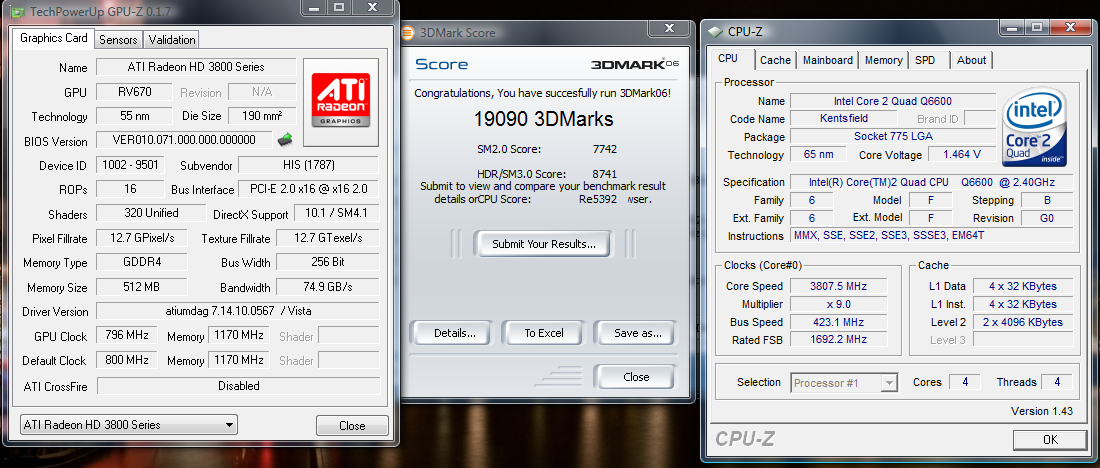This screenshot has height=468, width=1100.
Task: Click the CPU-Z title bar app icon
Action: pyautogui.click(x=715, y=31)
